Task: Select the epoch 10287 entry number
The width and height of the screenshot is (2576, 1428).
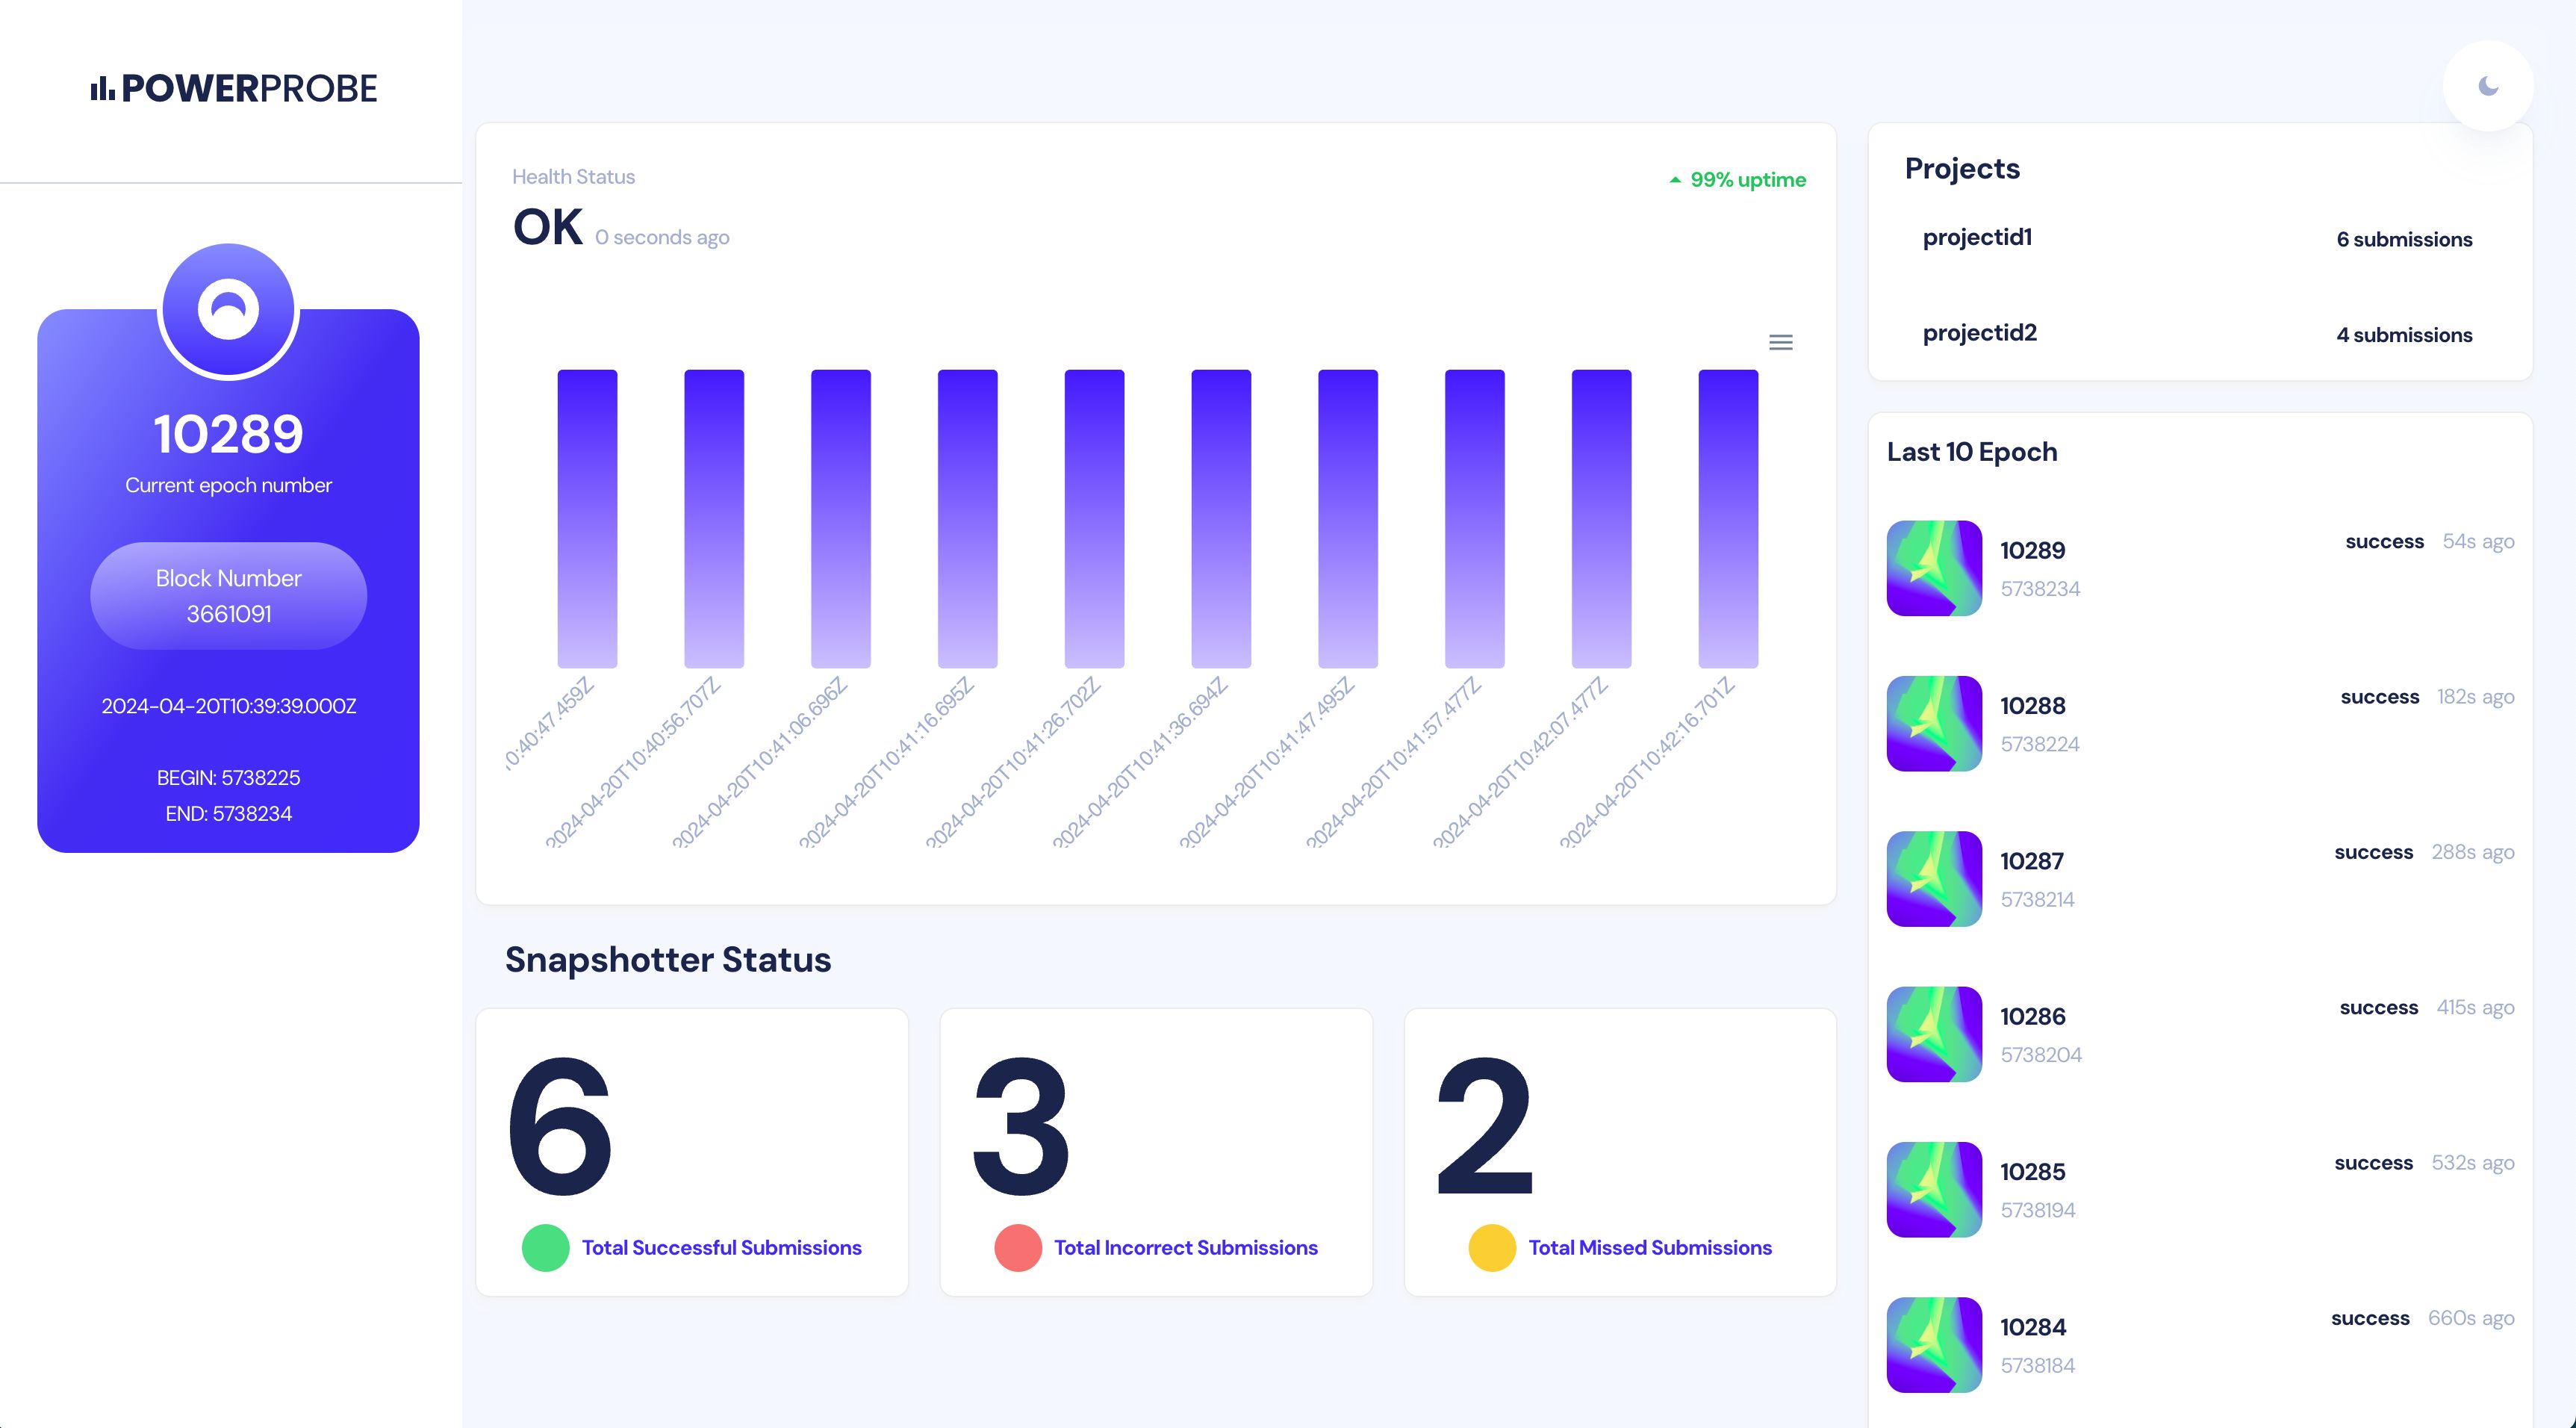Action: (2031, 861)
